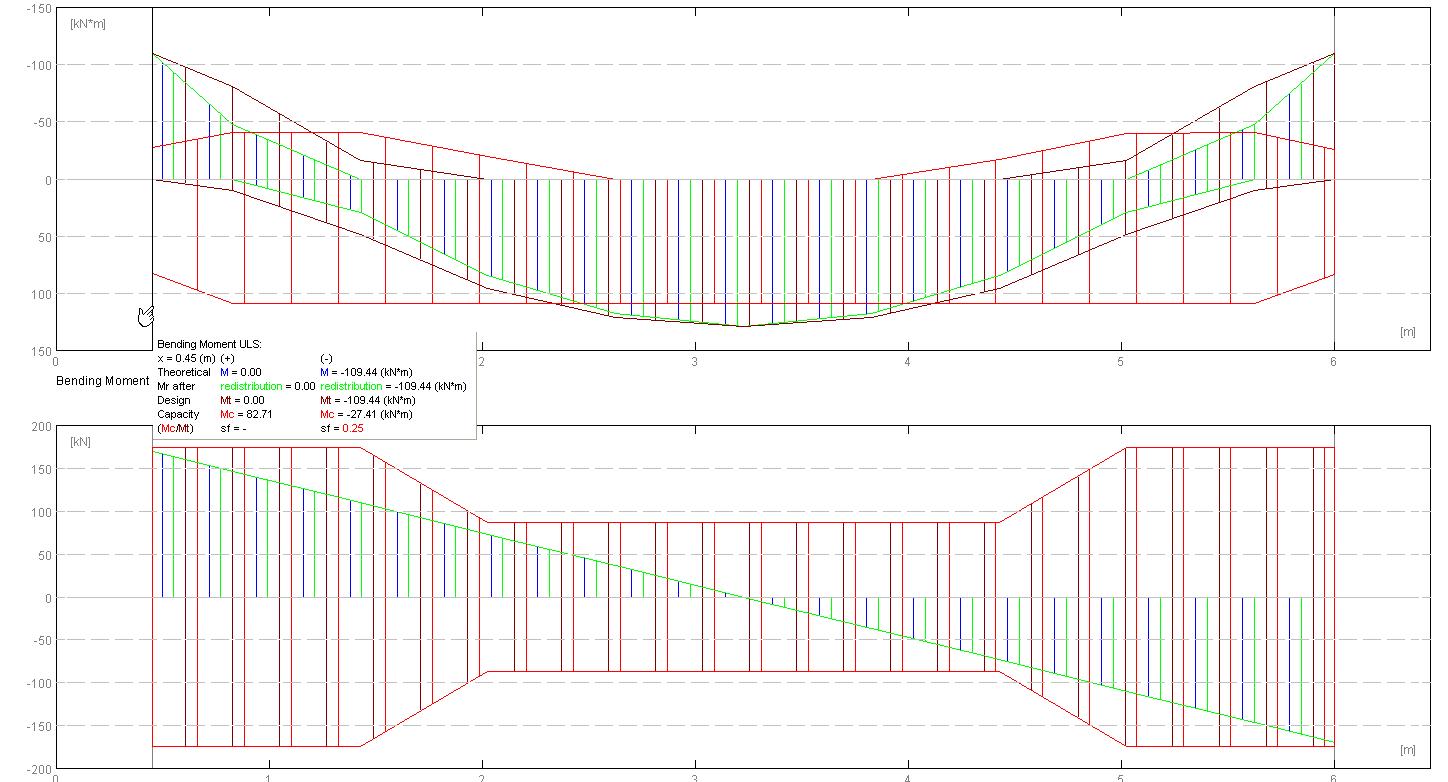Select green 'redistribution = -109.44 (kN*m)' value
This screenshot has width=1448, height=782.
click(393, 386)
